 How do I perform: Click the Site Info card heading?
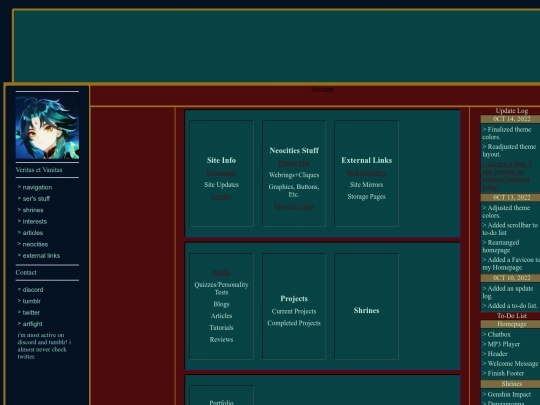(221, 160)
